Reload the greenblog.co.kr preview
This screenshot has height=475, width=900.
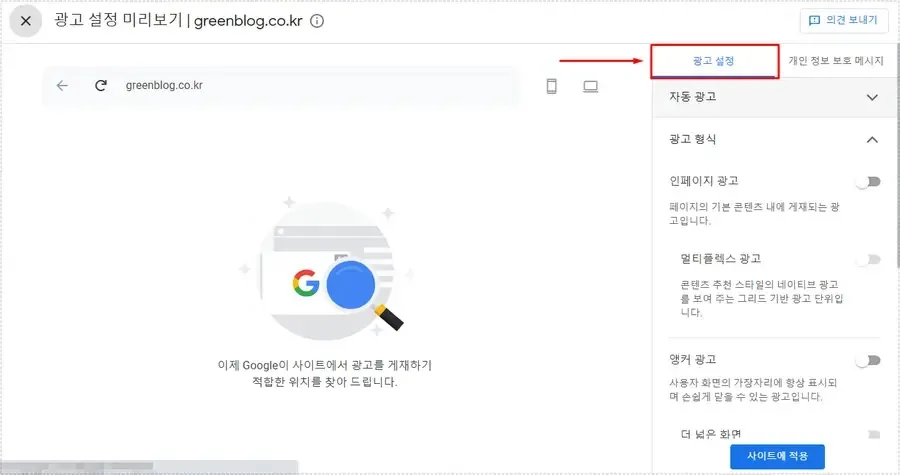[x=101, y=85]
